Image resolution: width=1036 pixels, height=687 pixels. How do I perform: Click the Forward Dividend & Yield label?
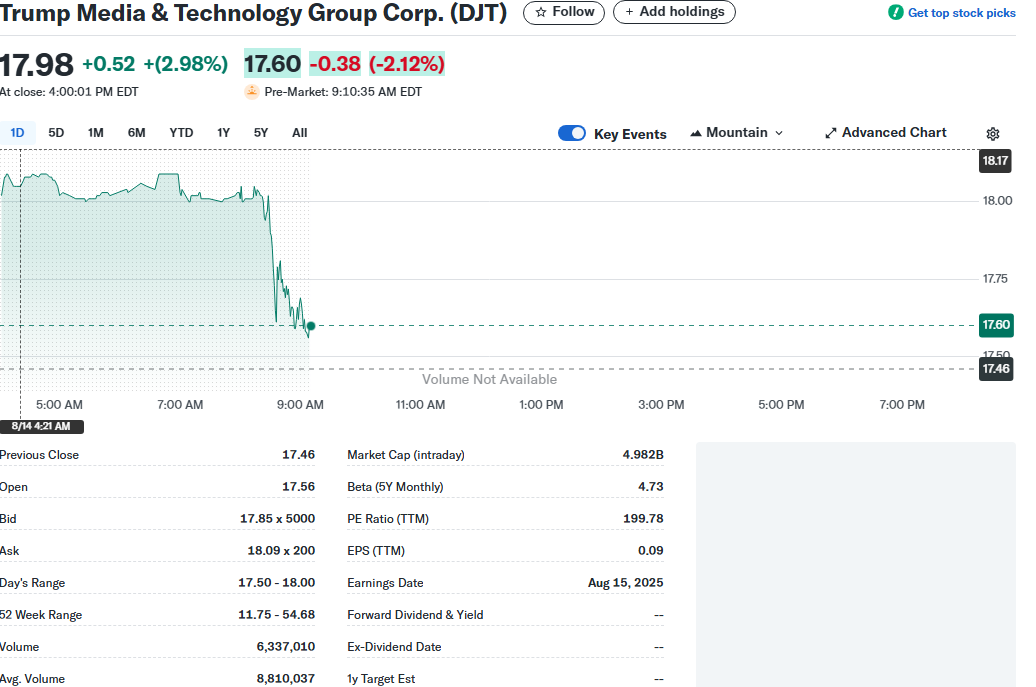pos(416,615)
